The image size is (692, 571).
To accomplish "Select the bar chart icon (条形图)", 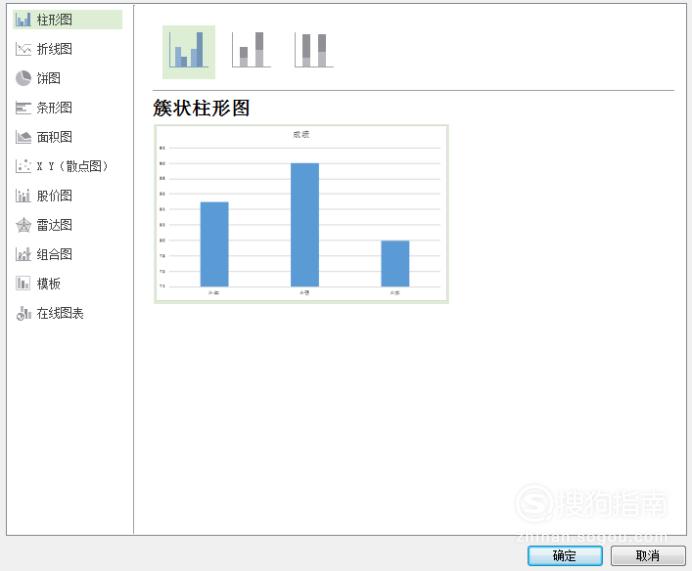I will [x=23, y=108].
